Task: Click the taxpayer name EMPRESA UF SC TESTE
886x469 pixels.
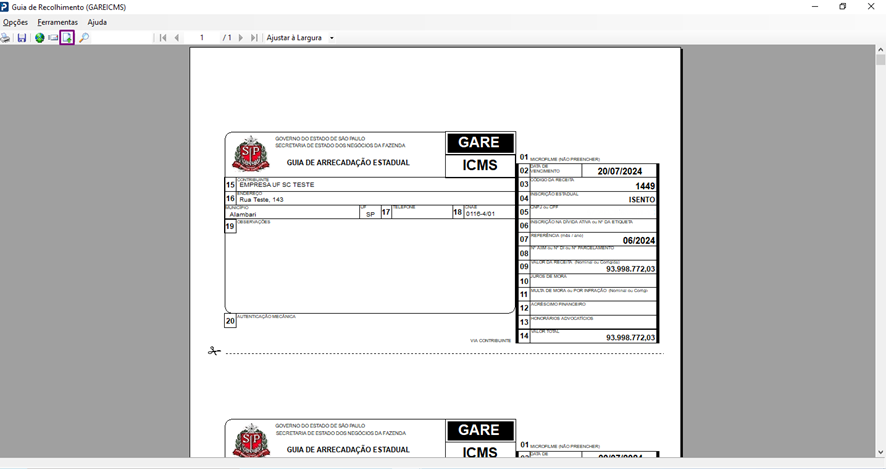Action: click(x=277, y=185)
